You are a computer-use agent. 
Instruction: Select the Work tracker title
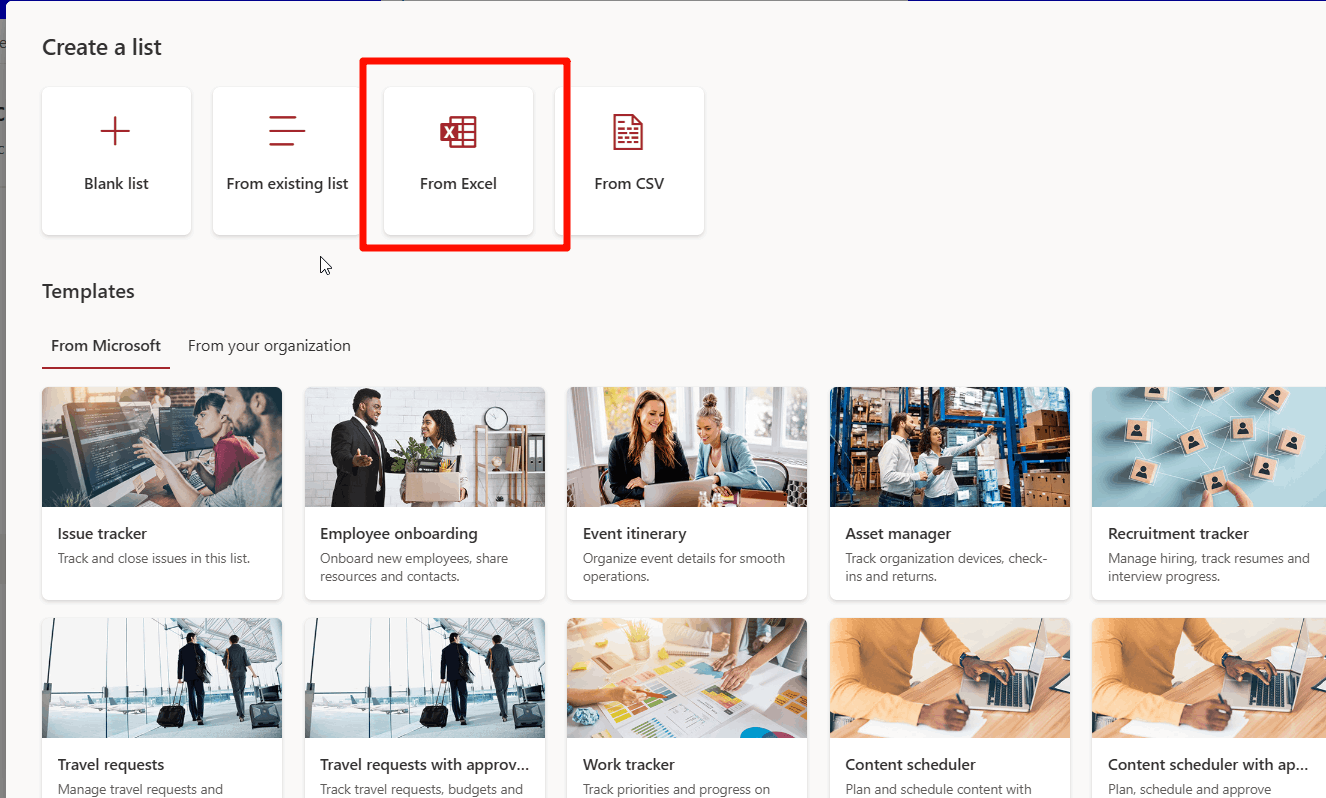point(629,765)
